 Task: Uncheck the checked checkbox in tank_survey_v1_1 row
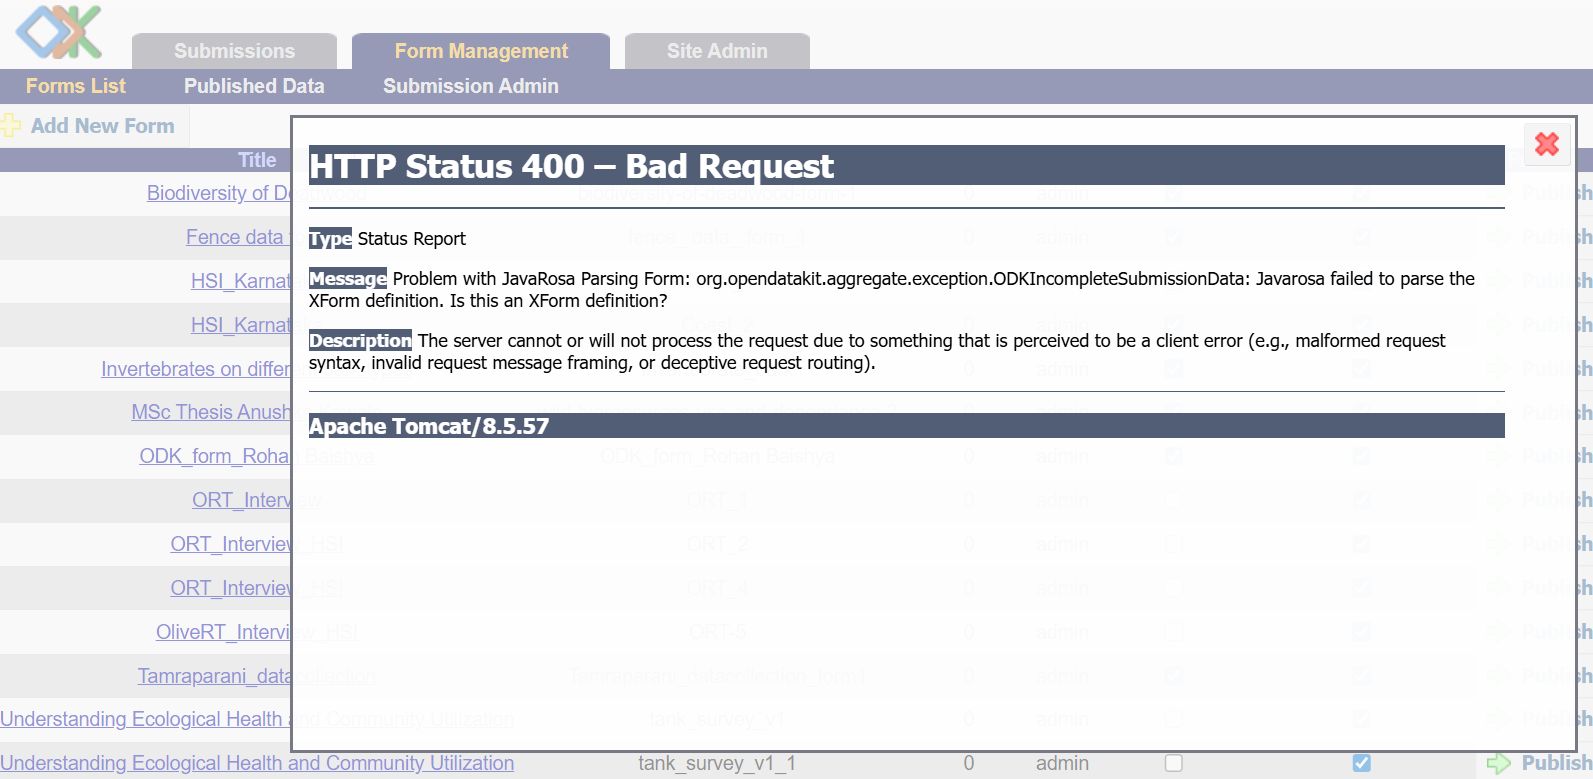1361,763
